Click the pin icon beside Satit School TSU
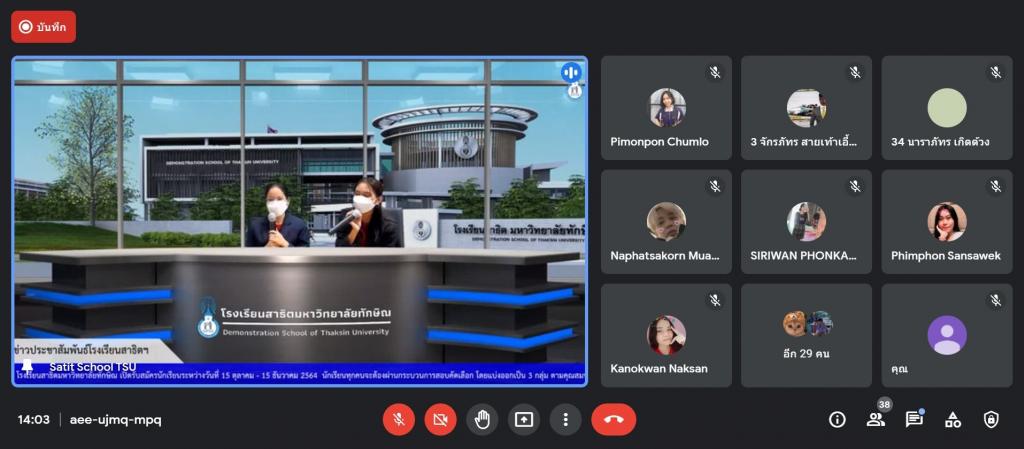 (x=27, y=366)
